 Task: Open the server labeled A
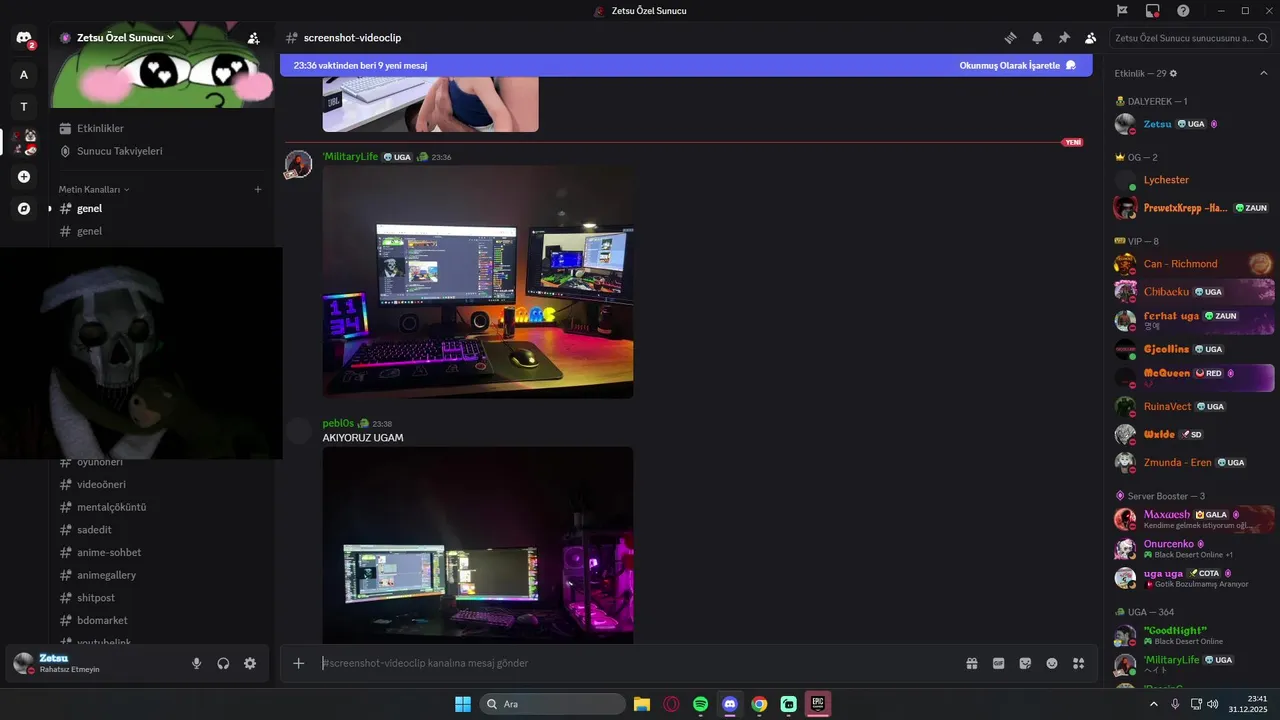(x=24, y=74)
